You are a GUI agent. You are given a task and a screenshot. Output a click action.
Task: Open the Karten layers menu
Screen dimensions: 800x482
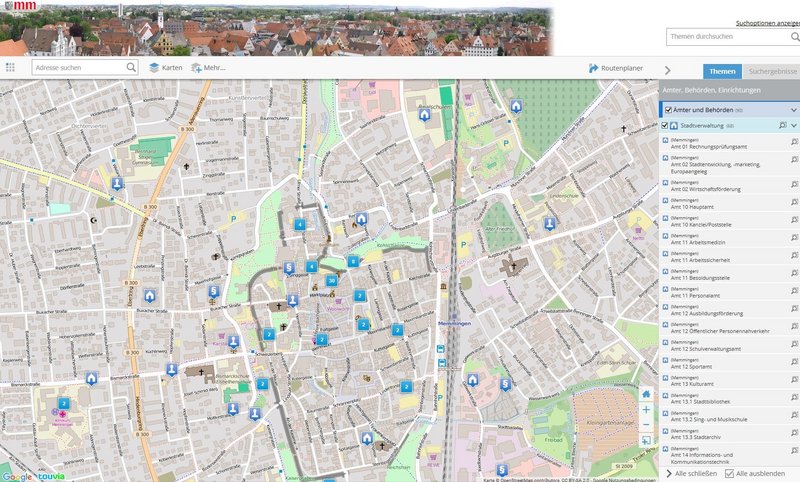click(165, 67)
